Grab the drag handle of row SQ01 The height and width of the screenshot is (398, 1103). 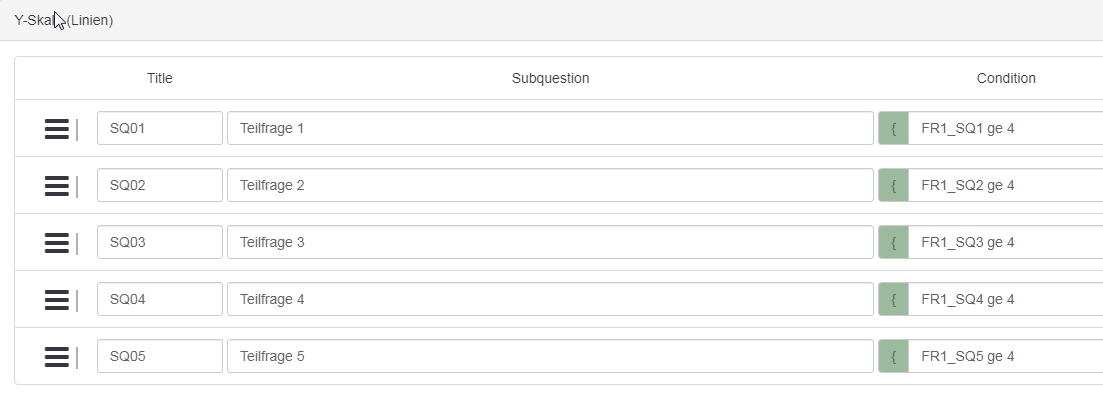click(x=57, y=129)
